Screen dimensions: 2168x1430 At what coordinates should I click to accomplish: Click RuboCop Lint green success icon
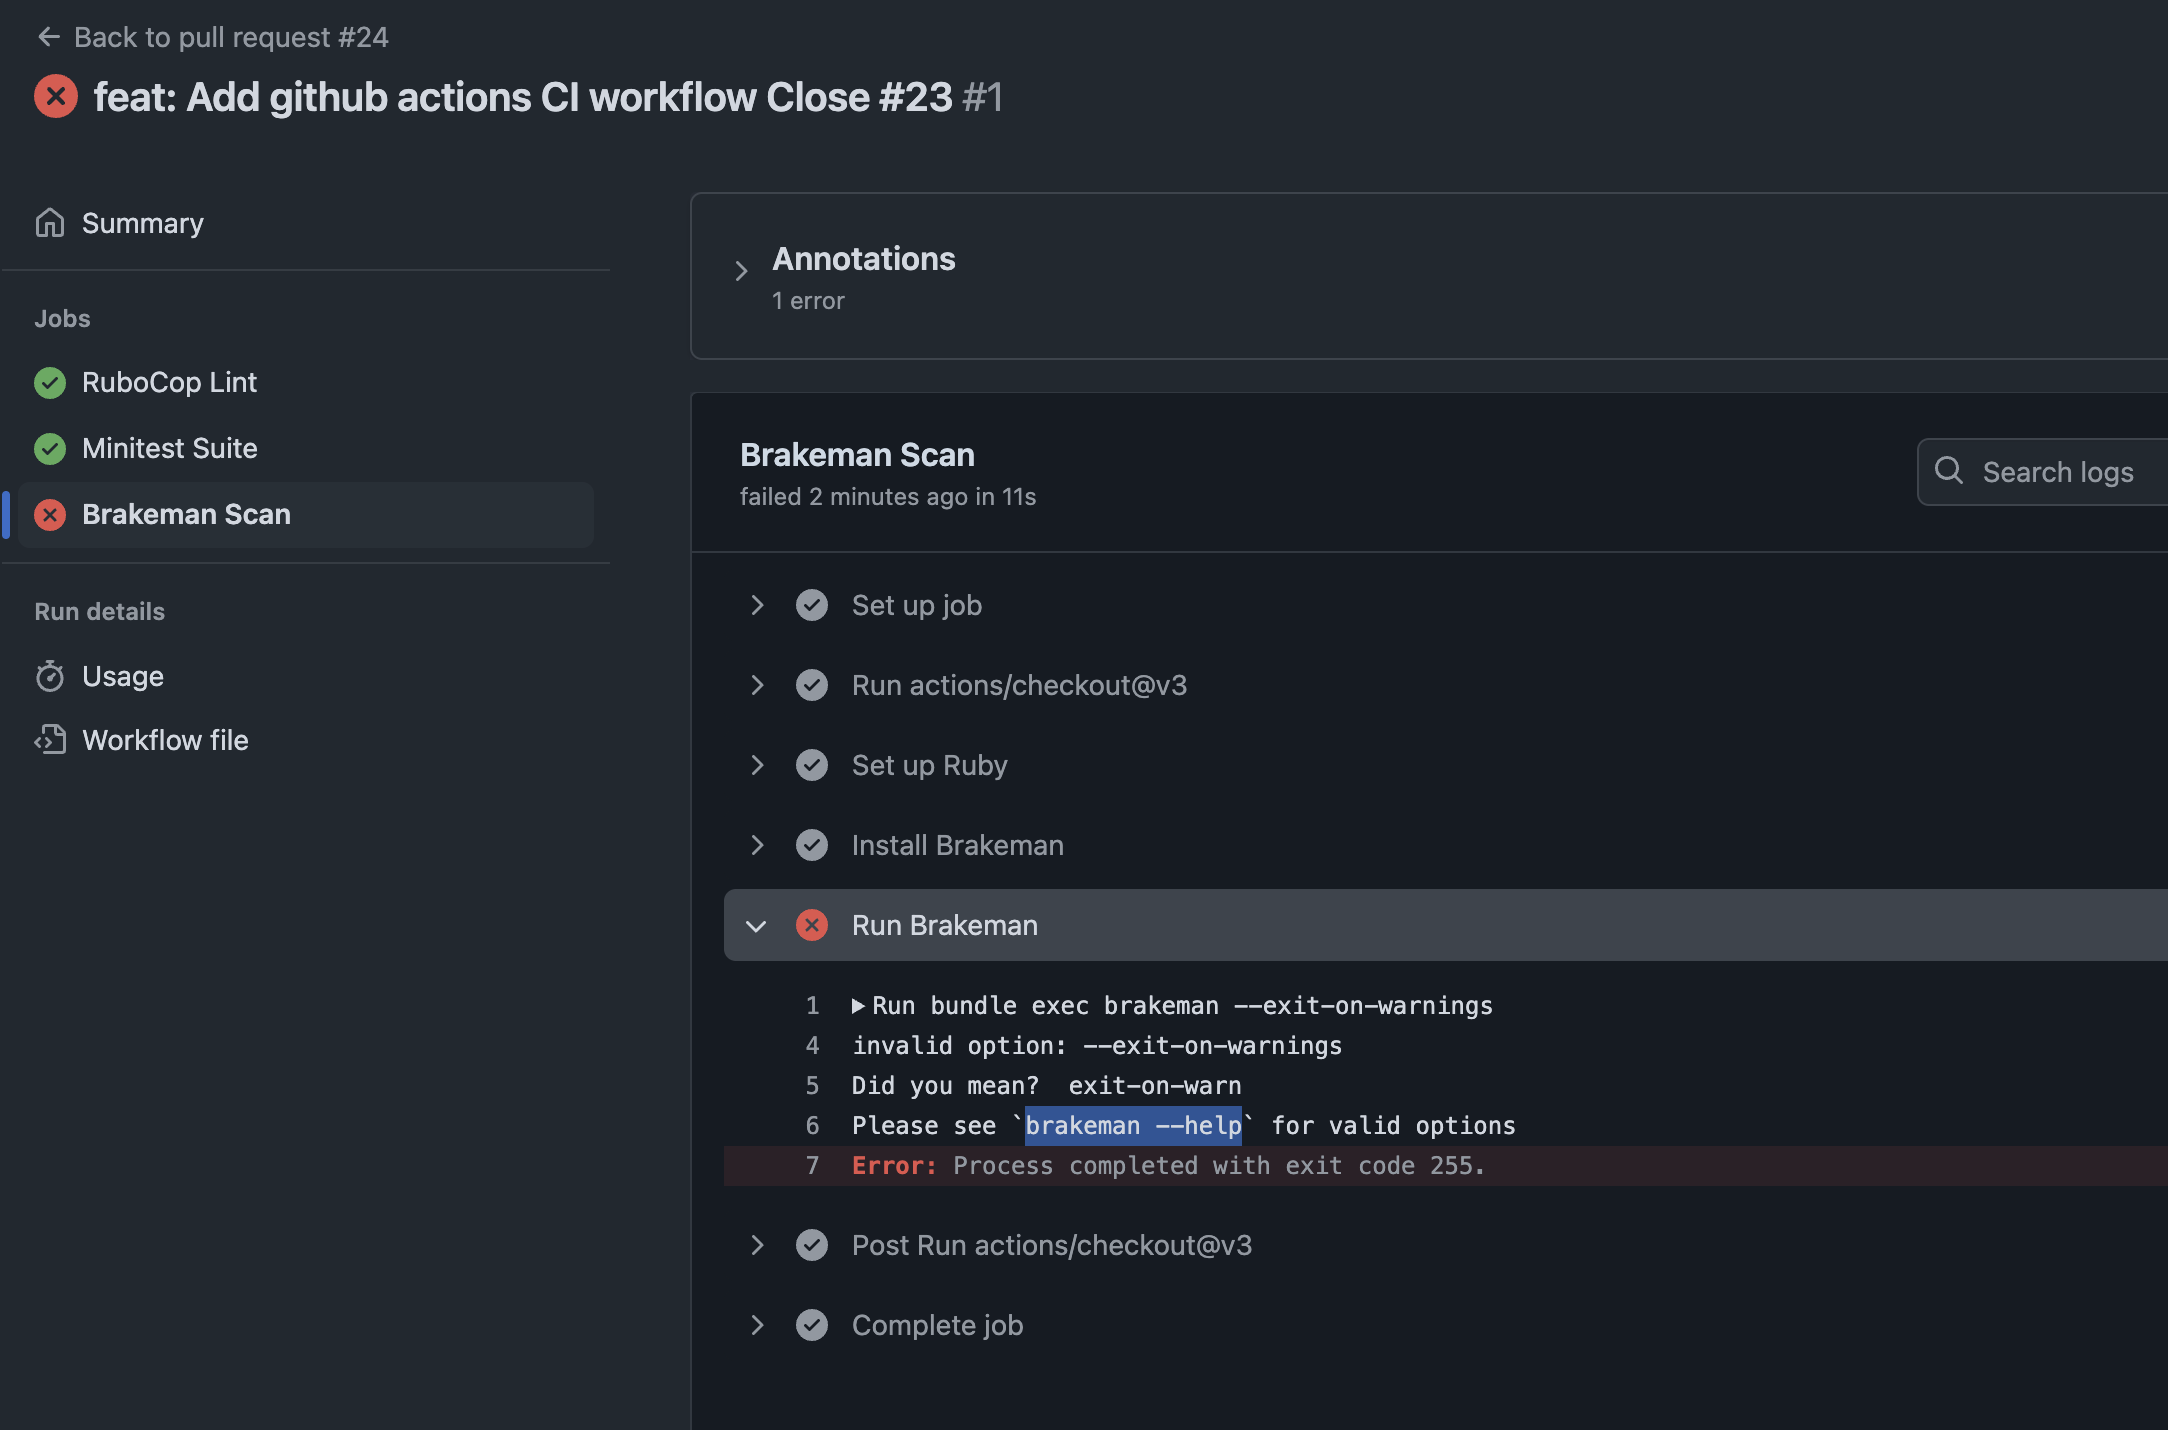pos(50,383)
